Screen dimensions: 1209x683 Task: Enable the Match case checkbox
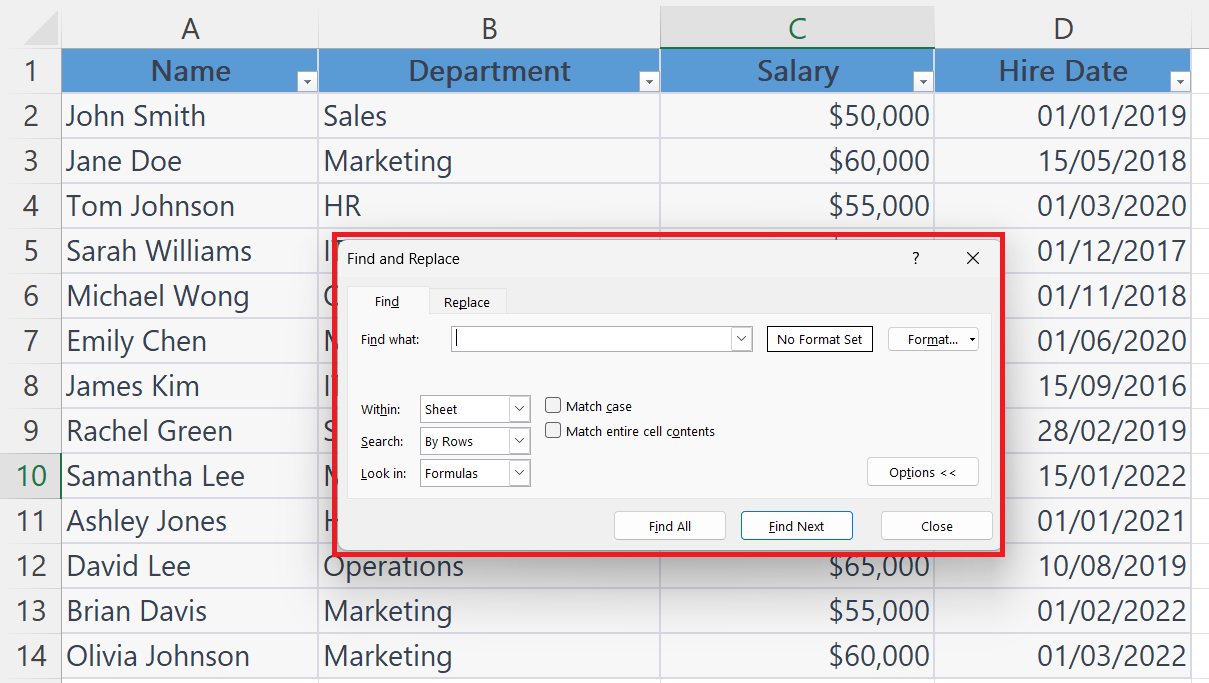[552, 406]
